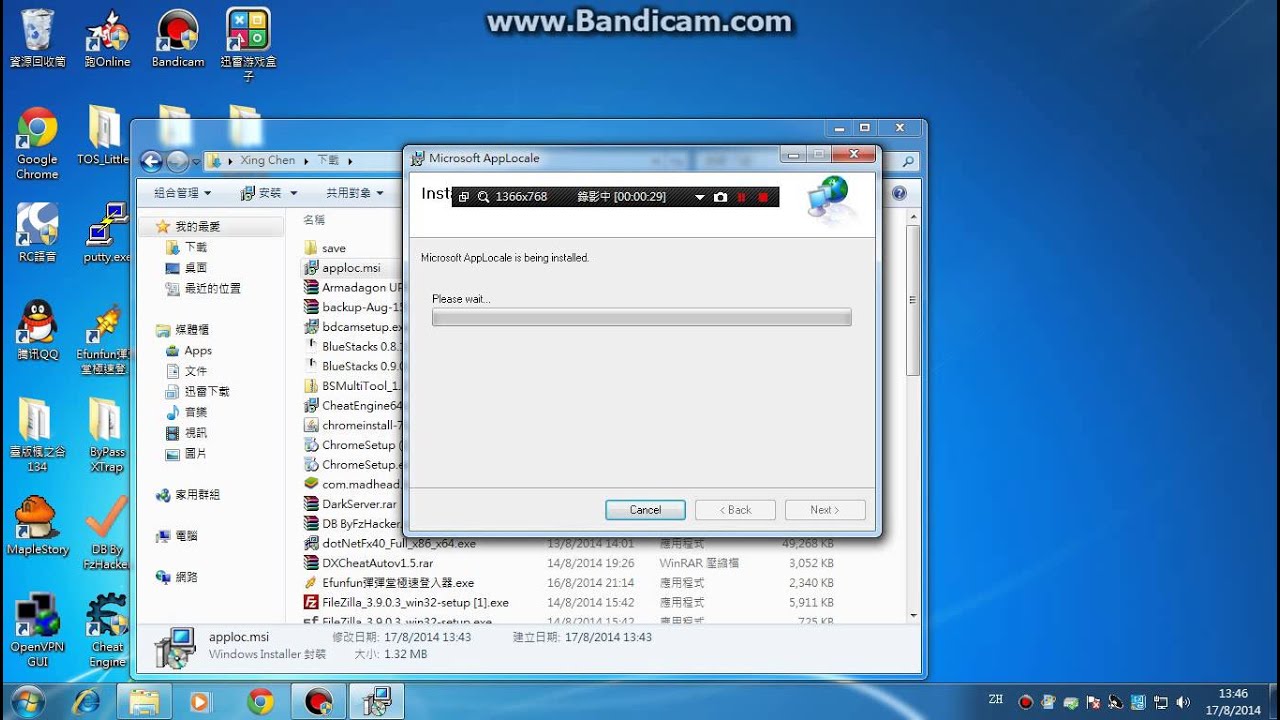The height and width of the screenshot is (720, 1280).
Task: Open Explorer help with question mark icon
Action: [899, 193]
